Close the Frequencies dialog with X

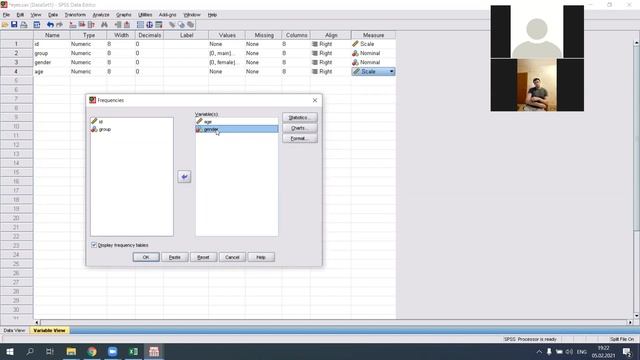point(315,100)
